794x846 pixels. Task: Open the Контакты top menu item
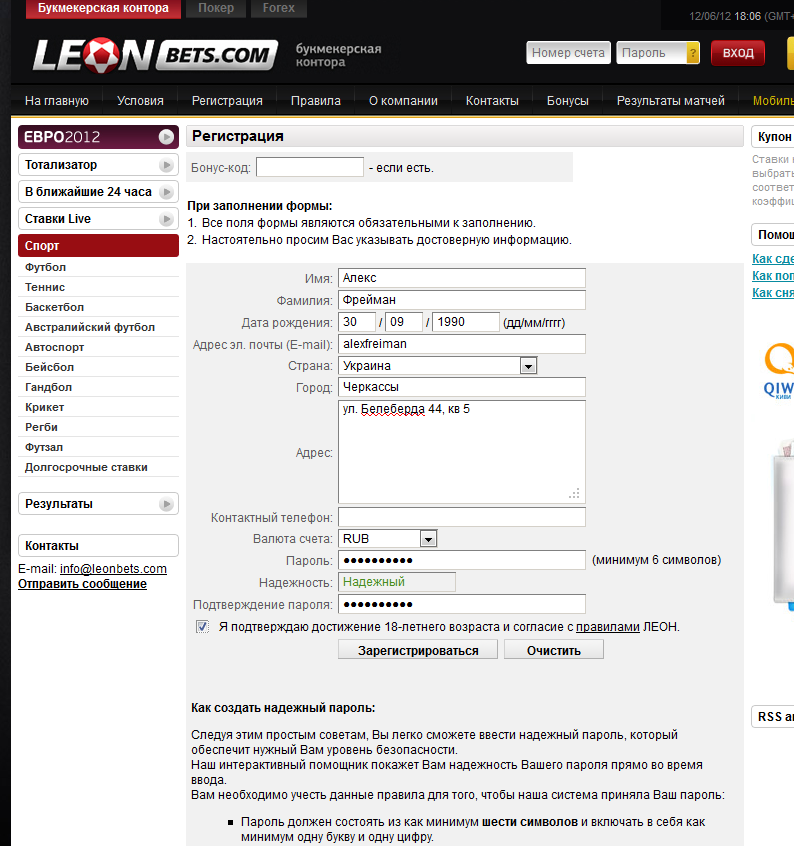coord(492,101)
